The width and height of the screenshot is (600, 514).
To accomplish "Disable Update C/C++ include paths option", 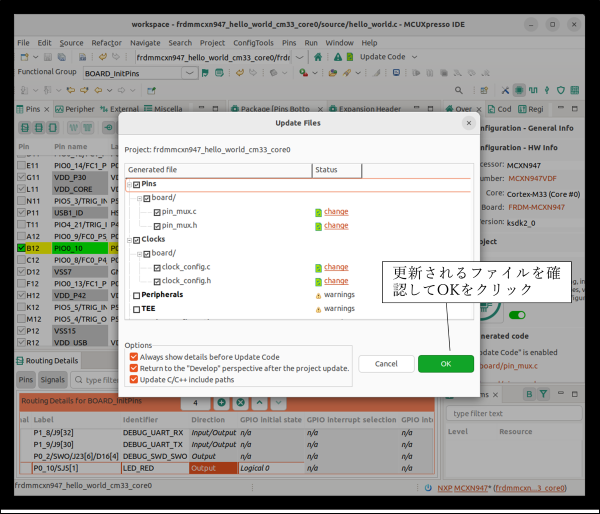I will [x=134, y=380].
